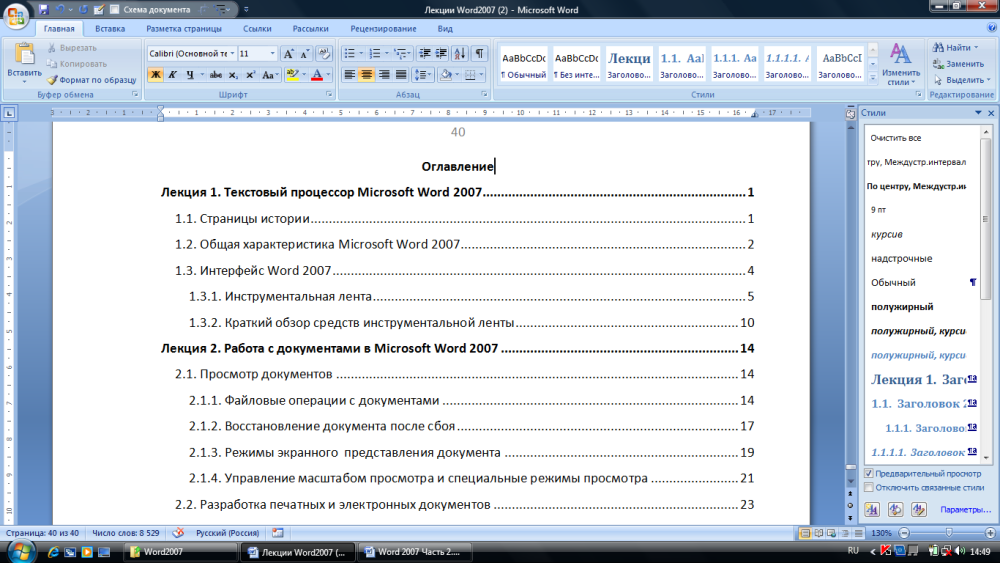Open Вставка ribbon tab
The height and width of the screenshot is (563, 1000).
pos(110,29)
